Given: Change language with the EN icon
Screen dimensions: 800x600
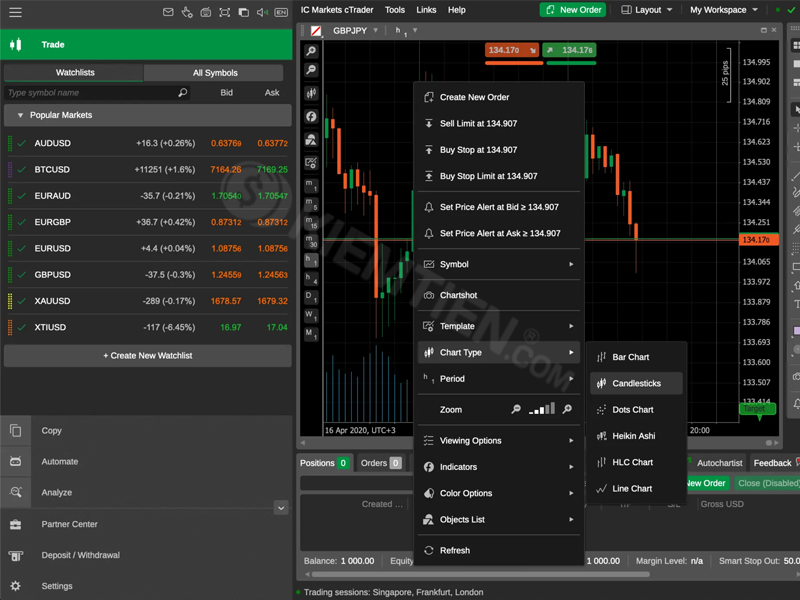Looking at the screenshot, I should 281,12.
